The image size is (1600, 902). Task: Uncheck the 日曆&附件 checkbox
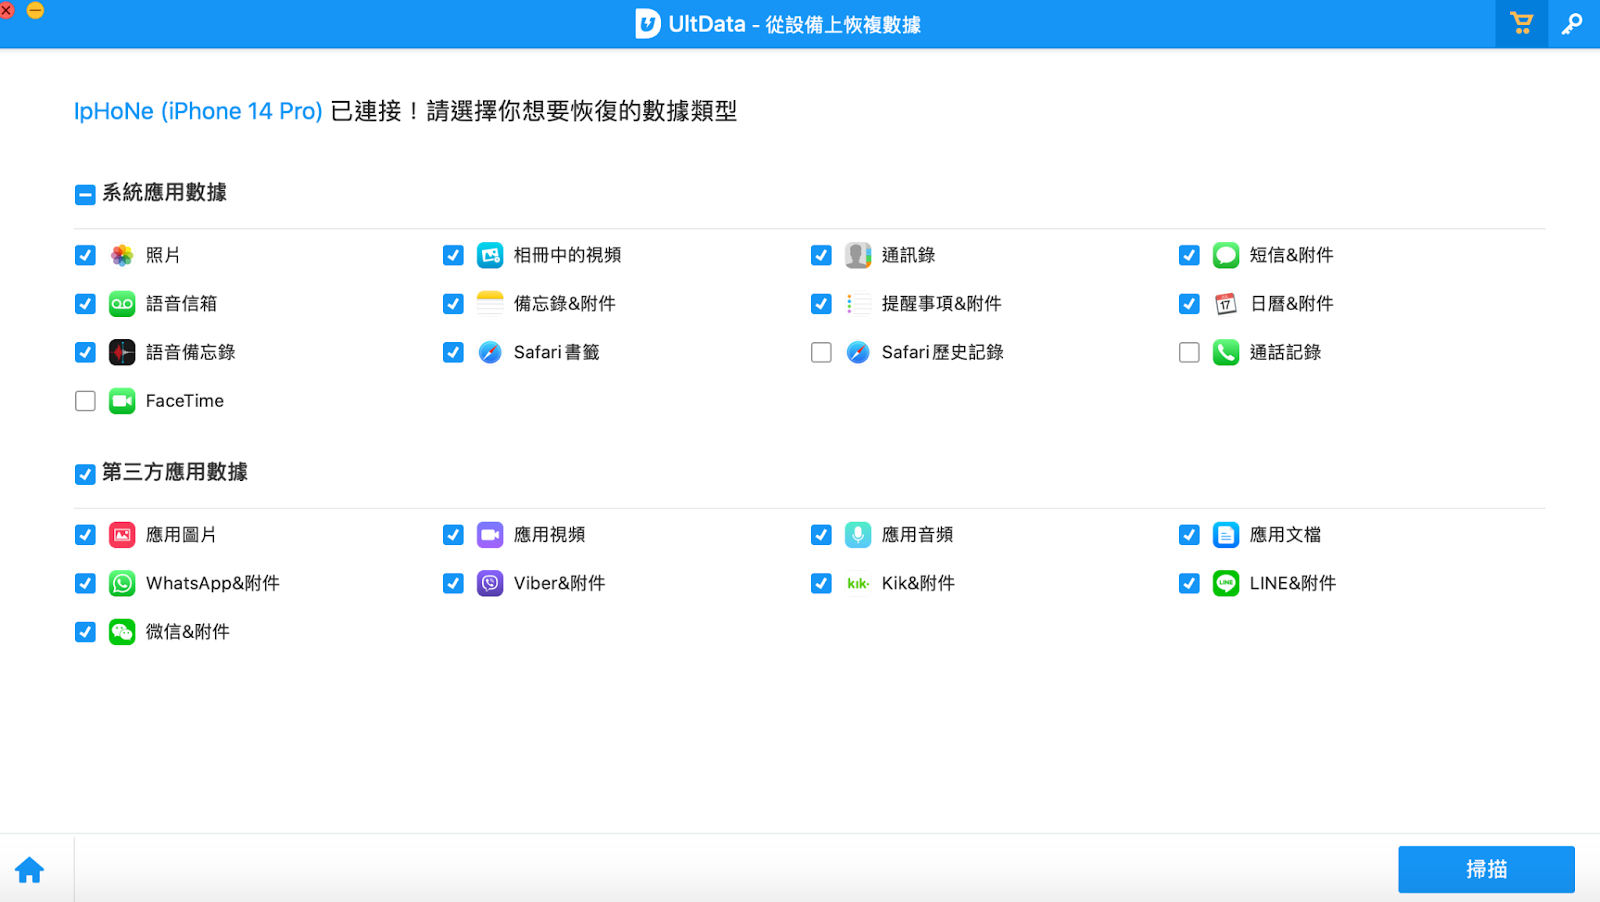[1189, 304]
